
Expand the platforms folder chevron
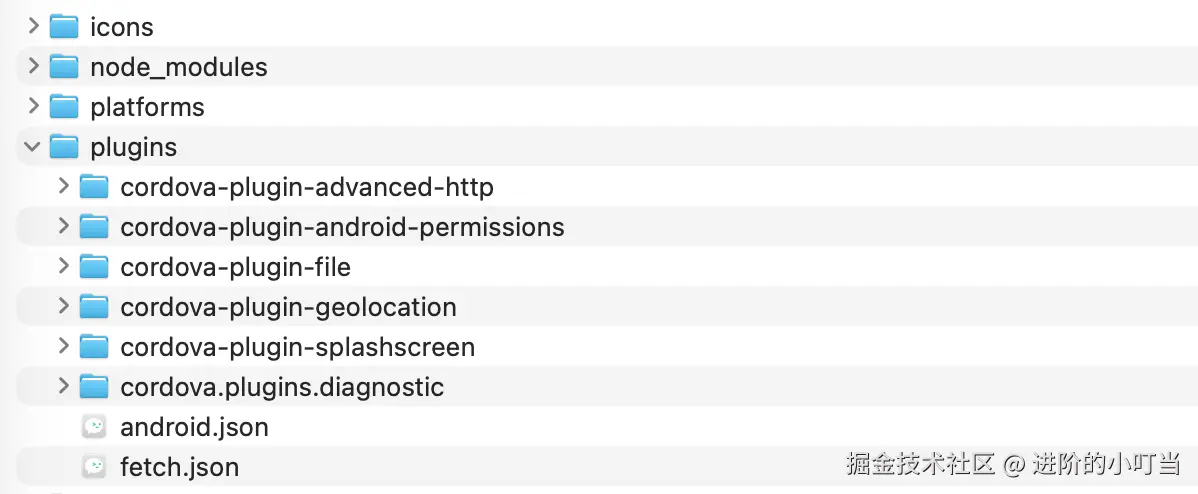[33, 107]
